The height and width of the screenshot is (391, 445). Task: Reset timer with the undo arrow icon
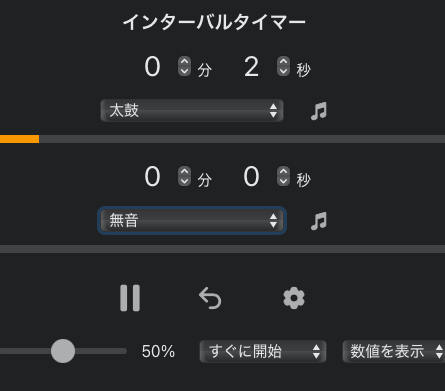(x=210, y=298)
